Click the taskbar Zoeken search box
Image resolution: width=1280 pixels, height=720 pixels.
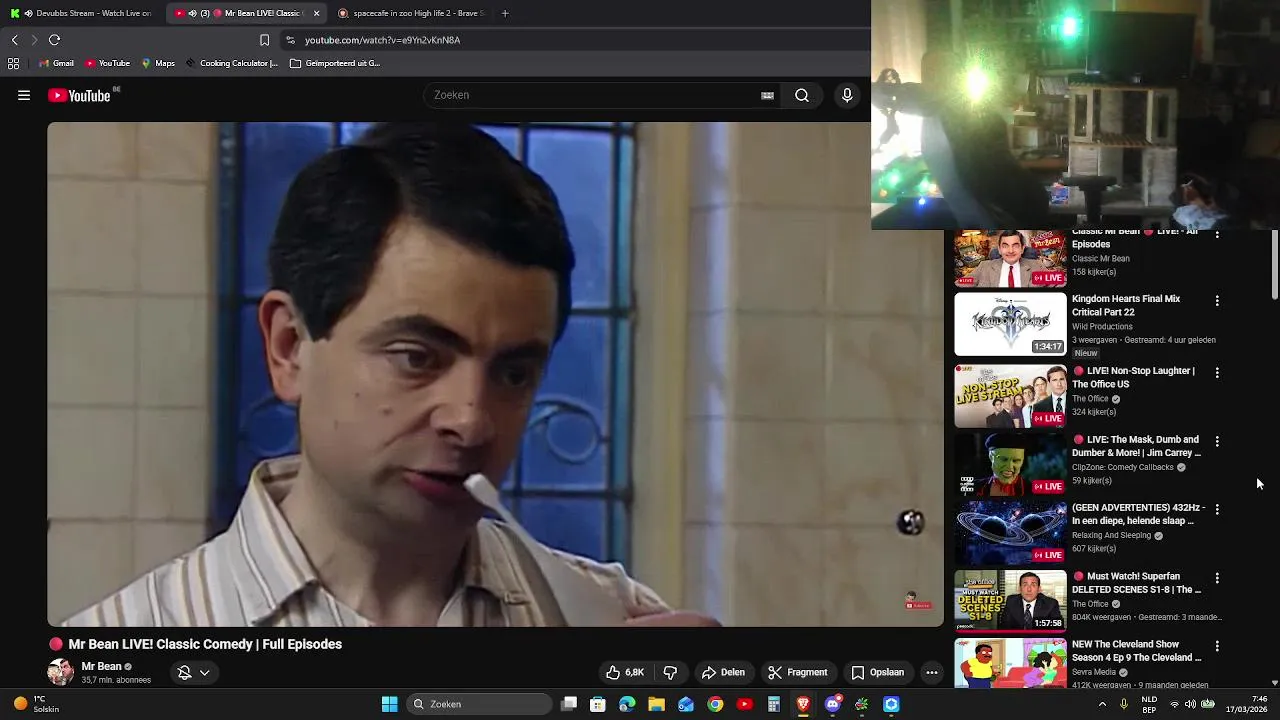(x=480, y=704)
